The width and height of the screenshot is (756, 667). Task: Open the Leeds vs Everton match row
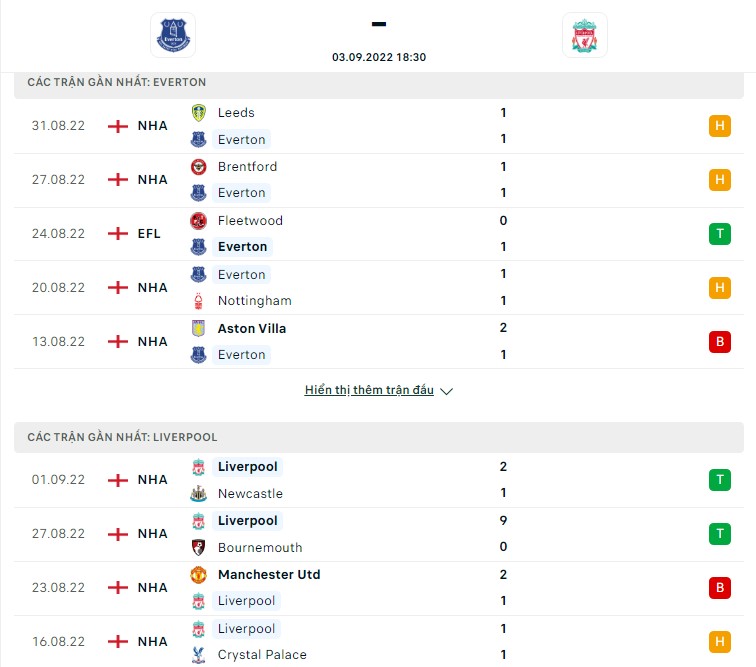click(378, 126)
